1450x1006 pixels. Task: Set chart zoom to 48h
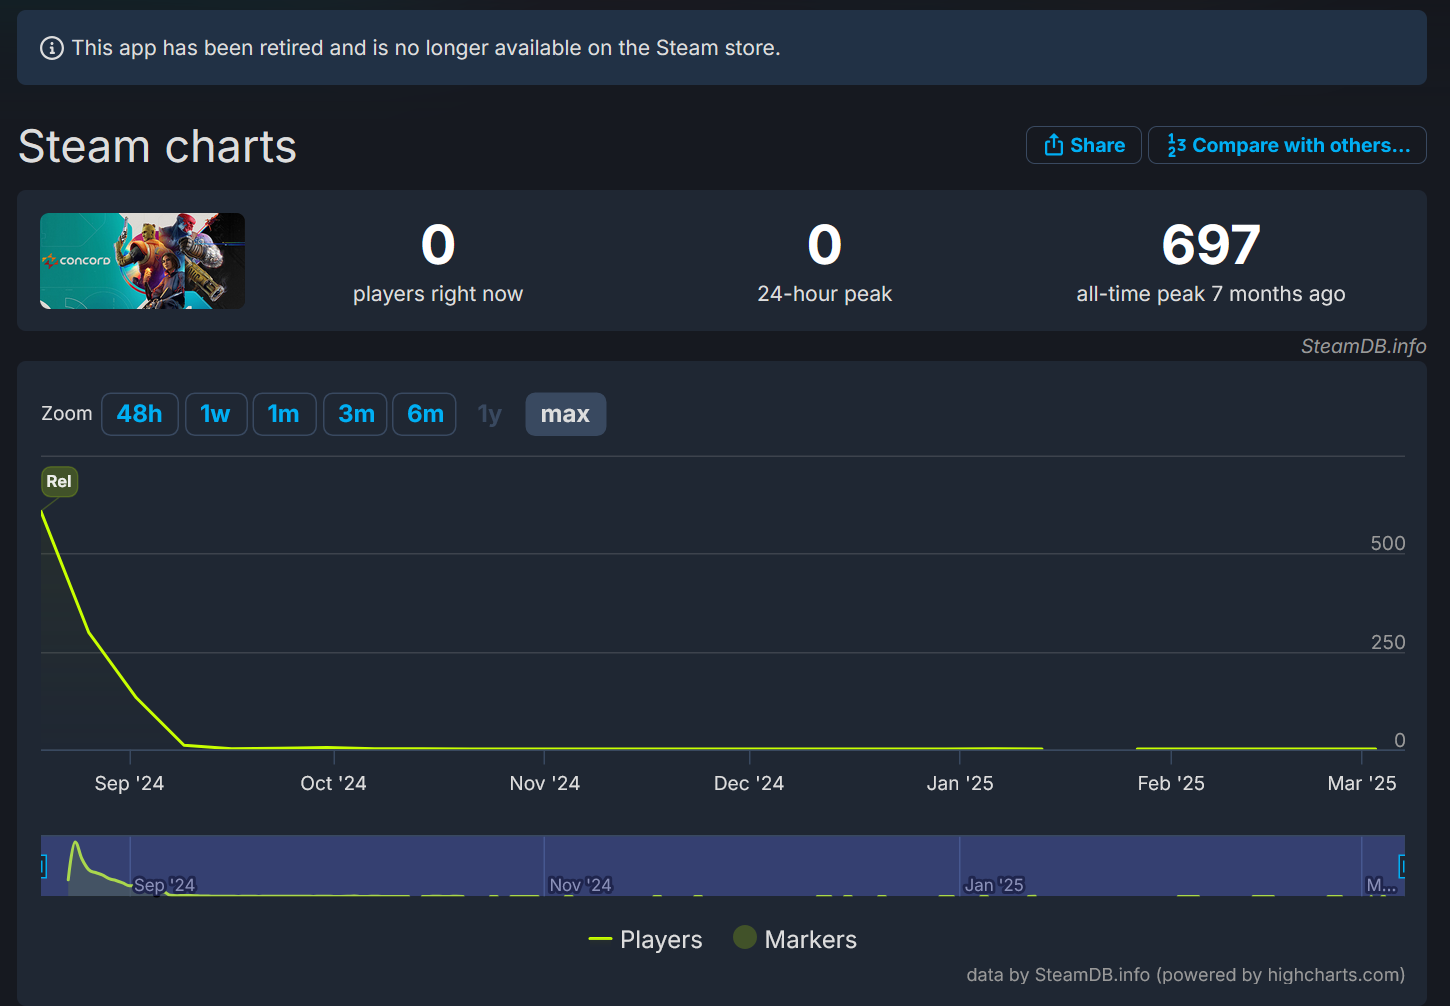click(140, 414)
